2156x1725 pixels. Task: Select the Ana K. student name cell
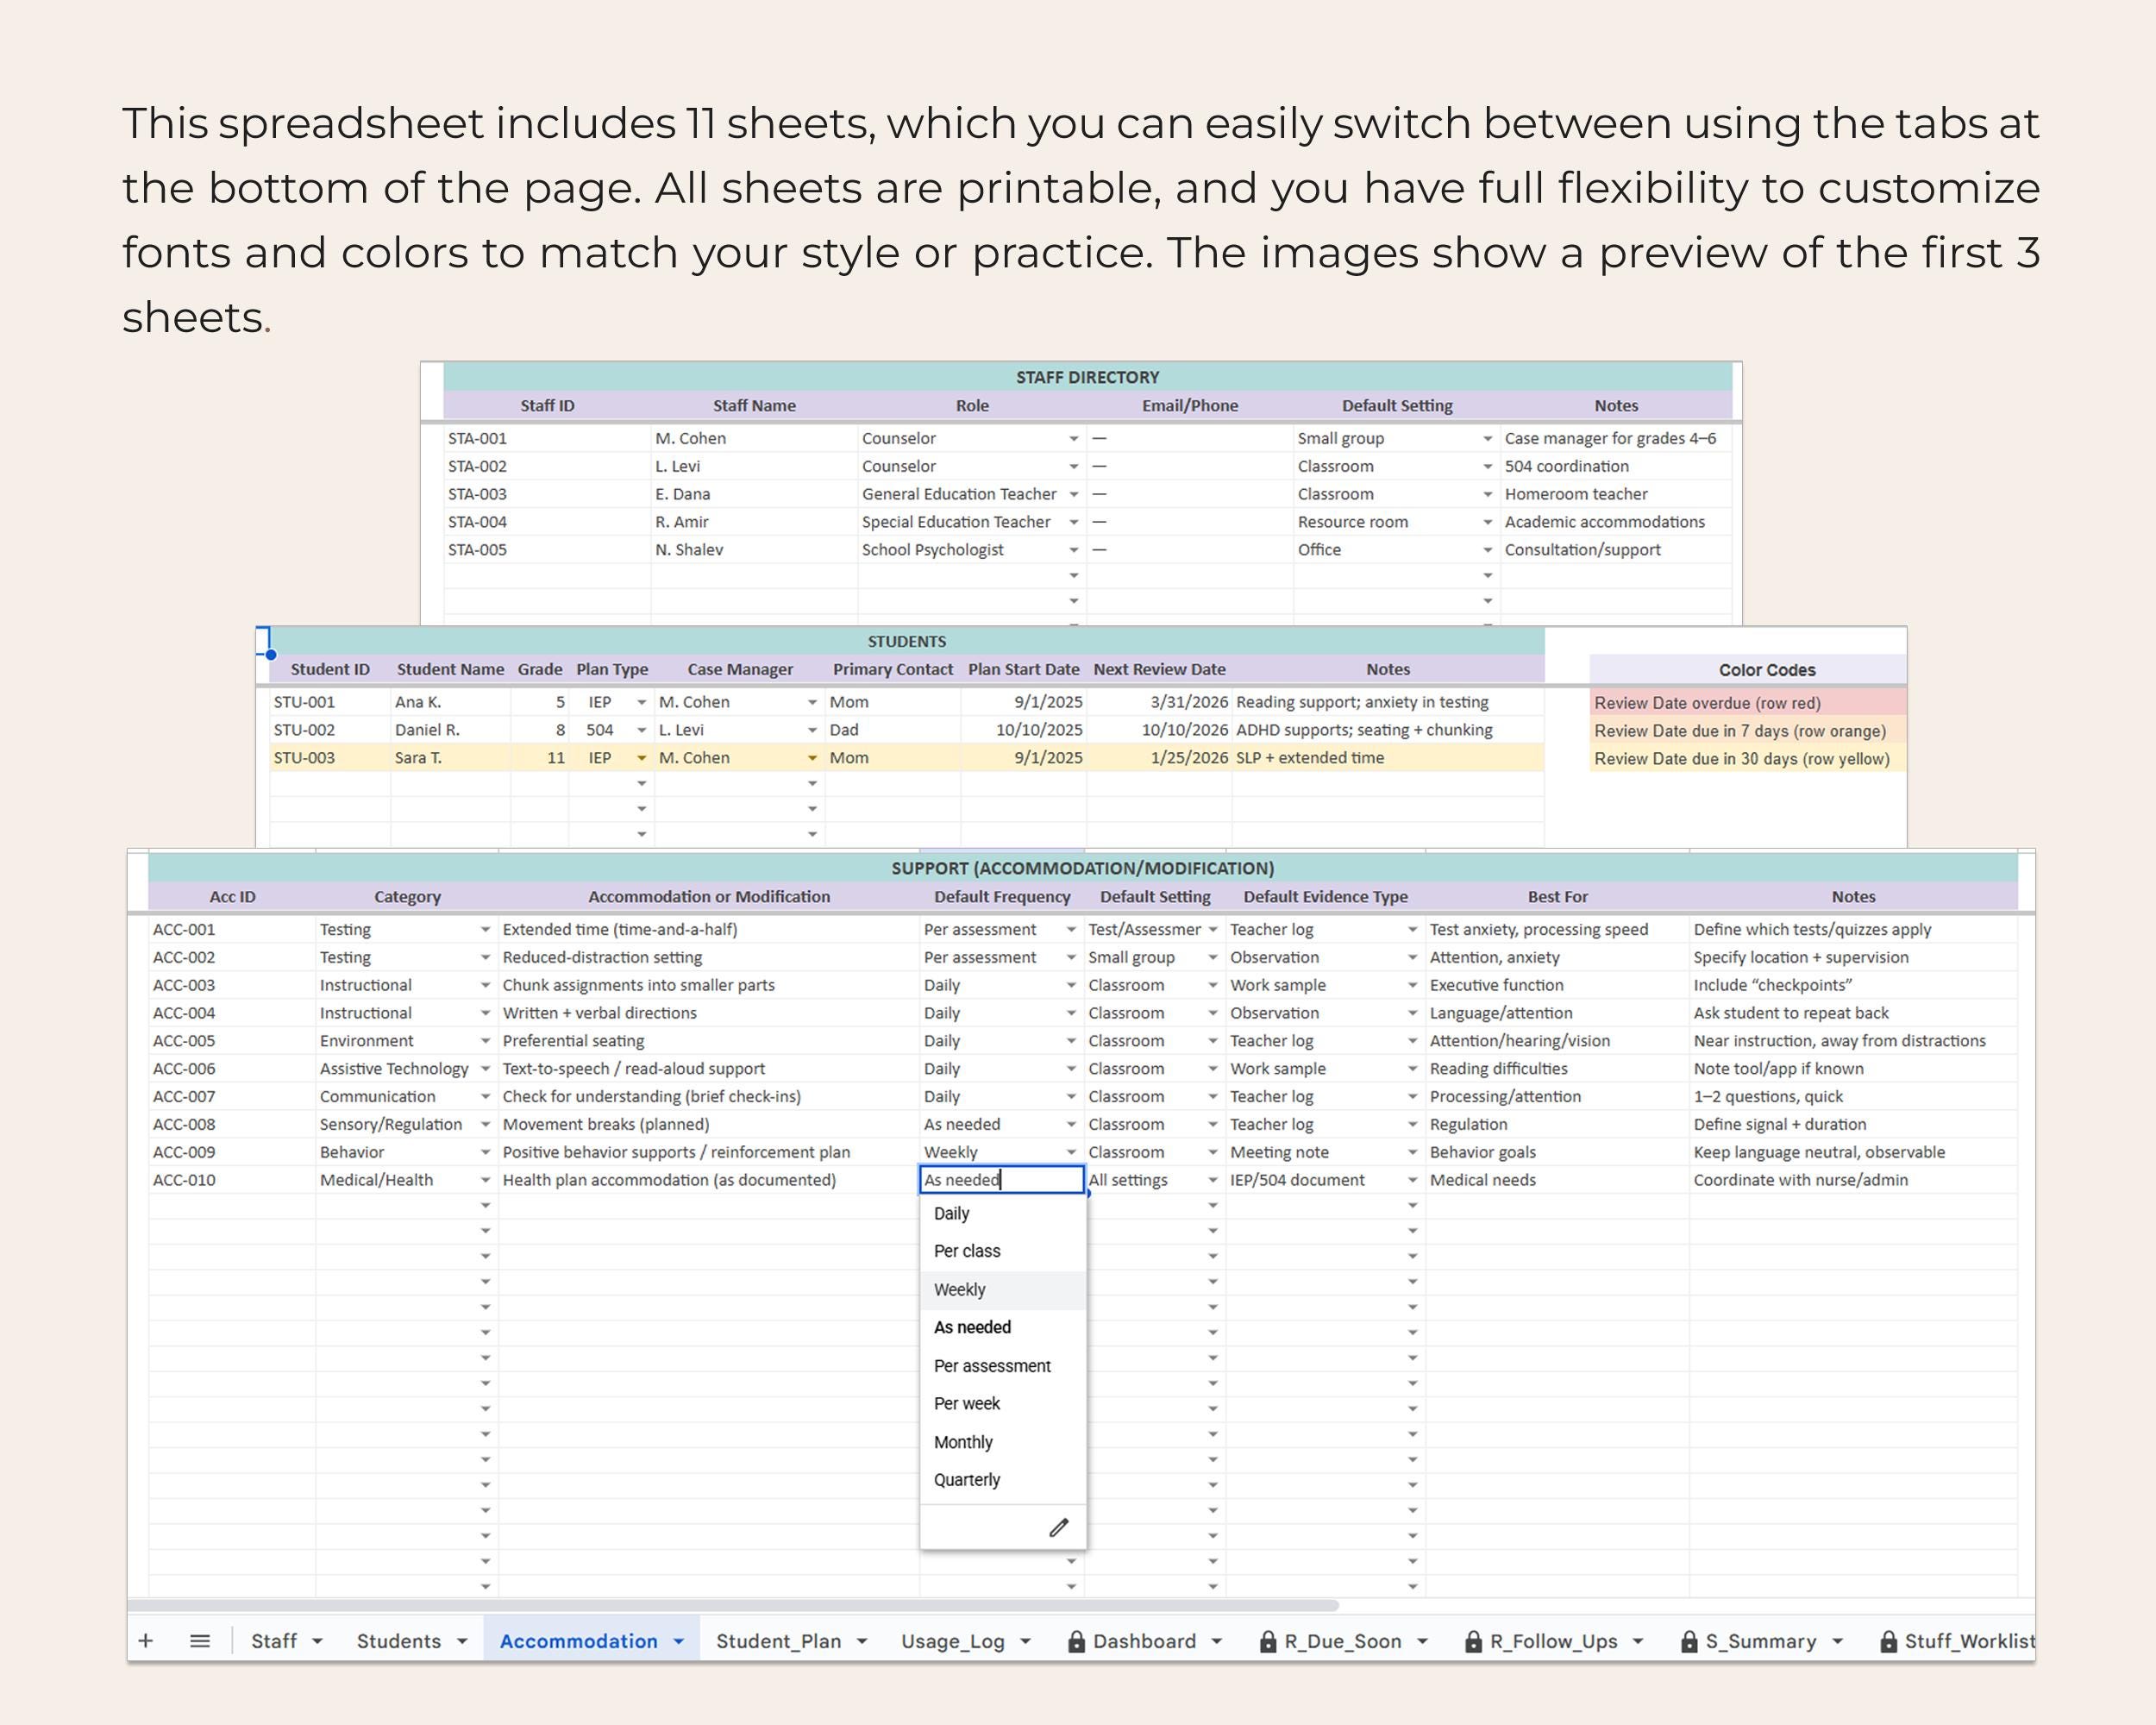click(450, 702)
